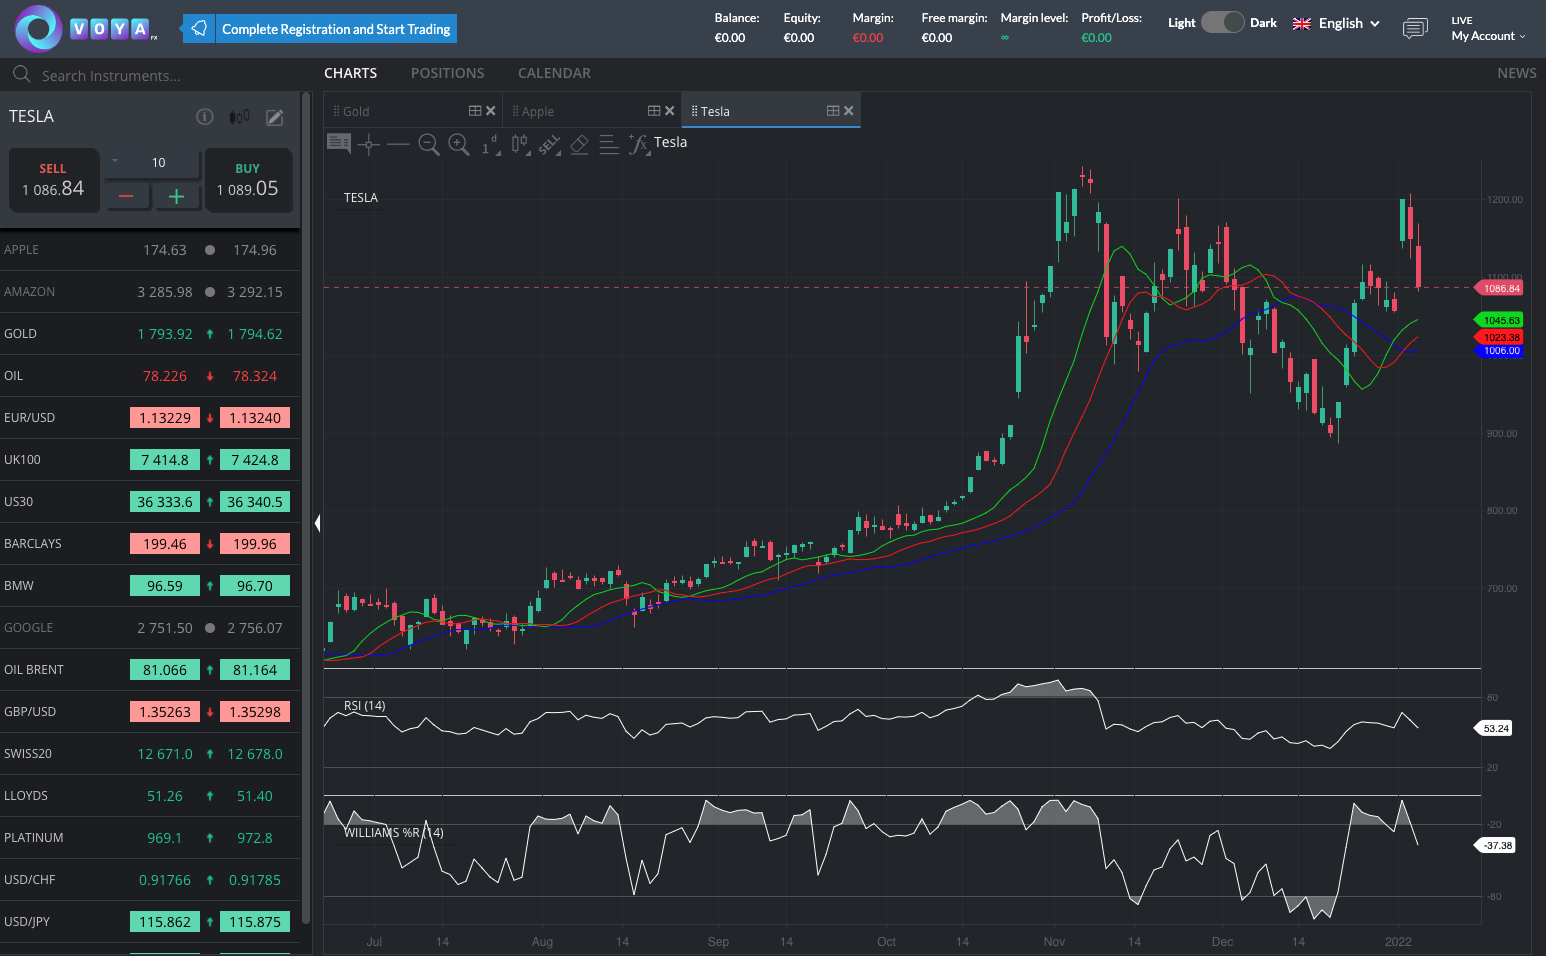Open the volume amount dropdown arrow
Screen dimensions: 1546x956
[x=115, y=161]
